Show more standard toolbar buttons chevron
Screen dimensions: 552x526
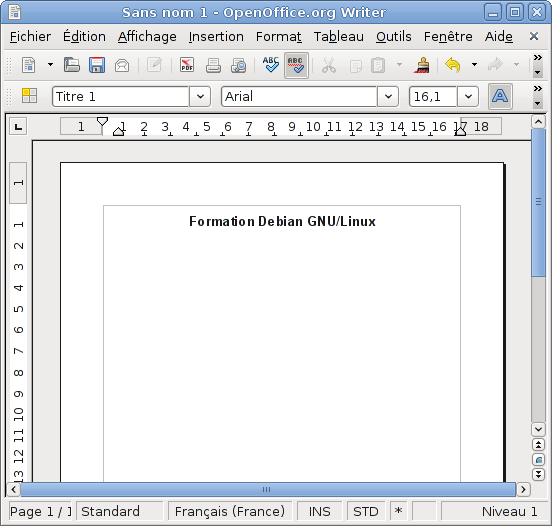click(538, 58)
